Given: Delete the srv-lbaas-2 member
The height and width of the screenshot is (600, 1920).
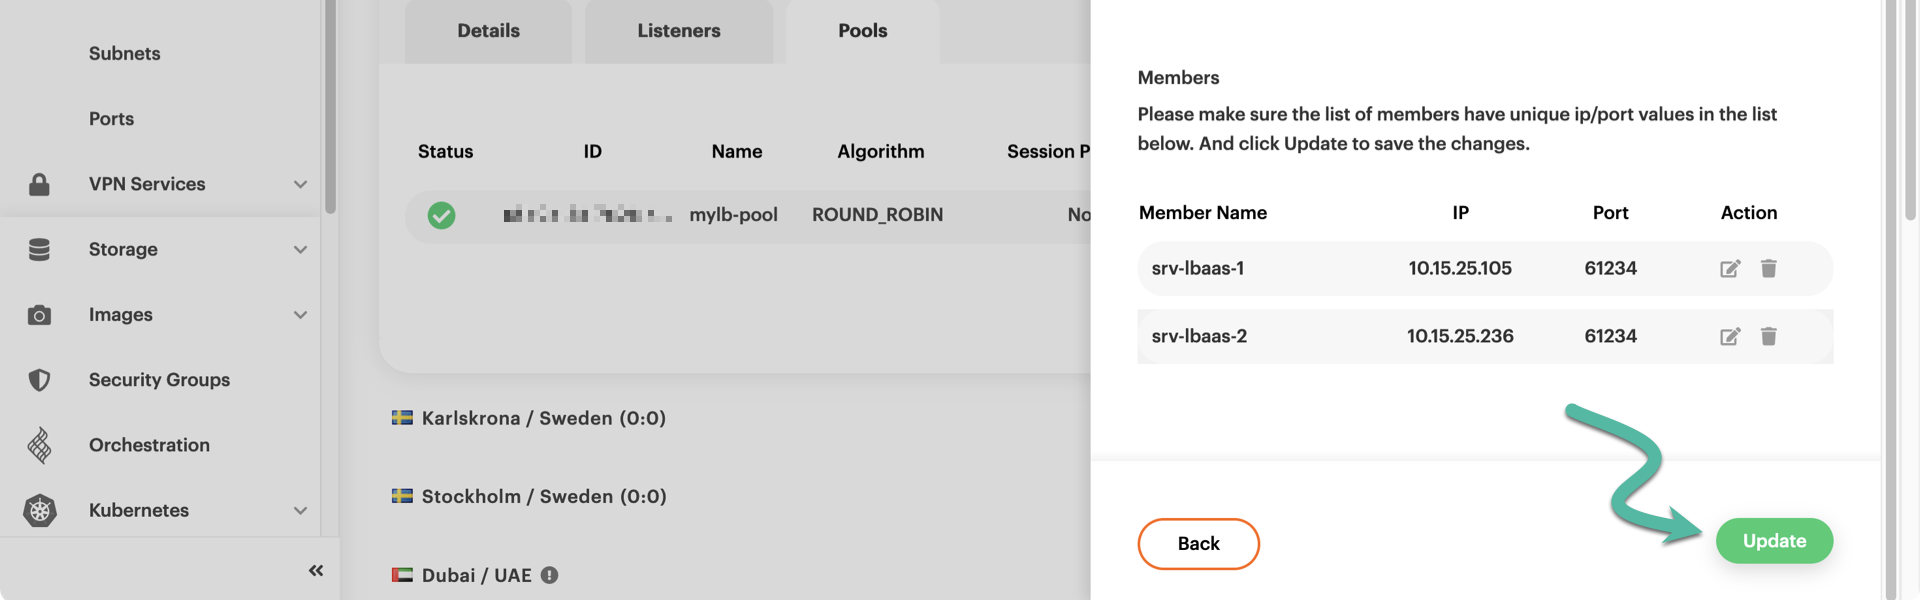Looking at the screenshot, I should [x=1768, y=336].
